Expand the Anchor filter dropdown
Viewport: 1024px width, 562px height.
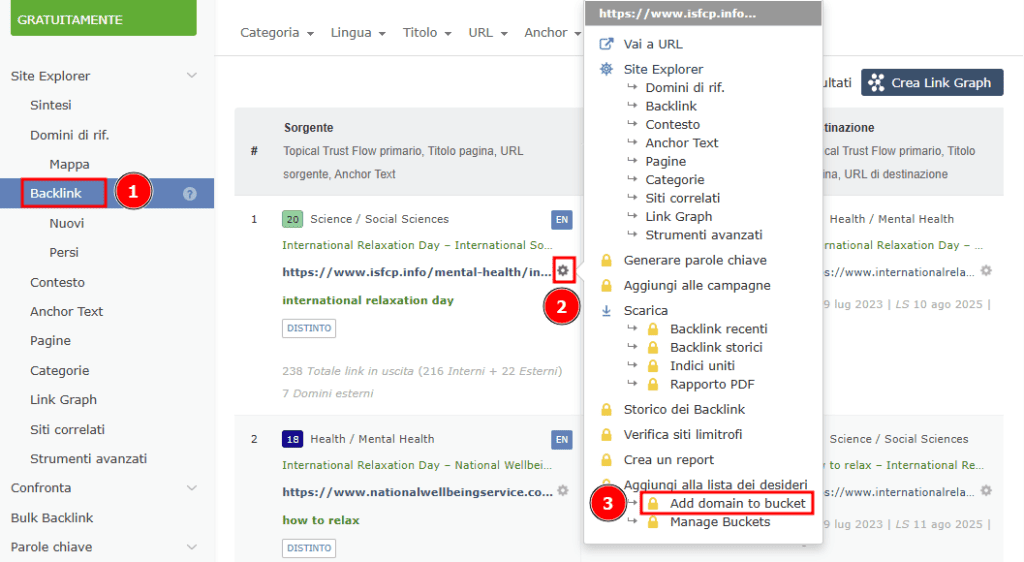coord(552,33)
